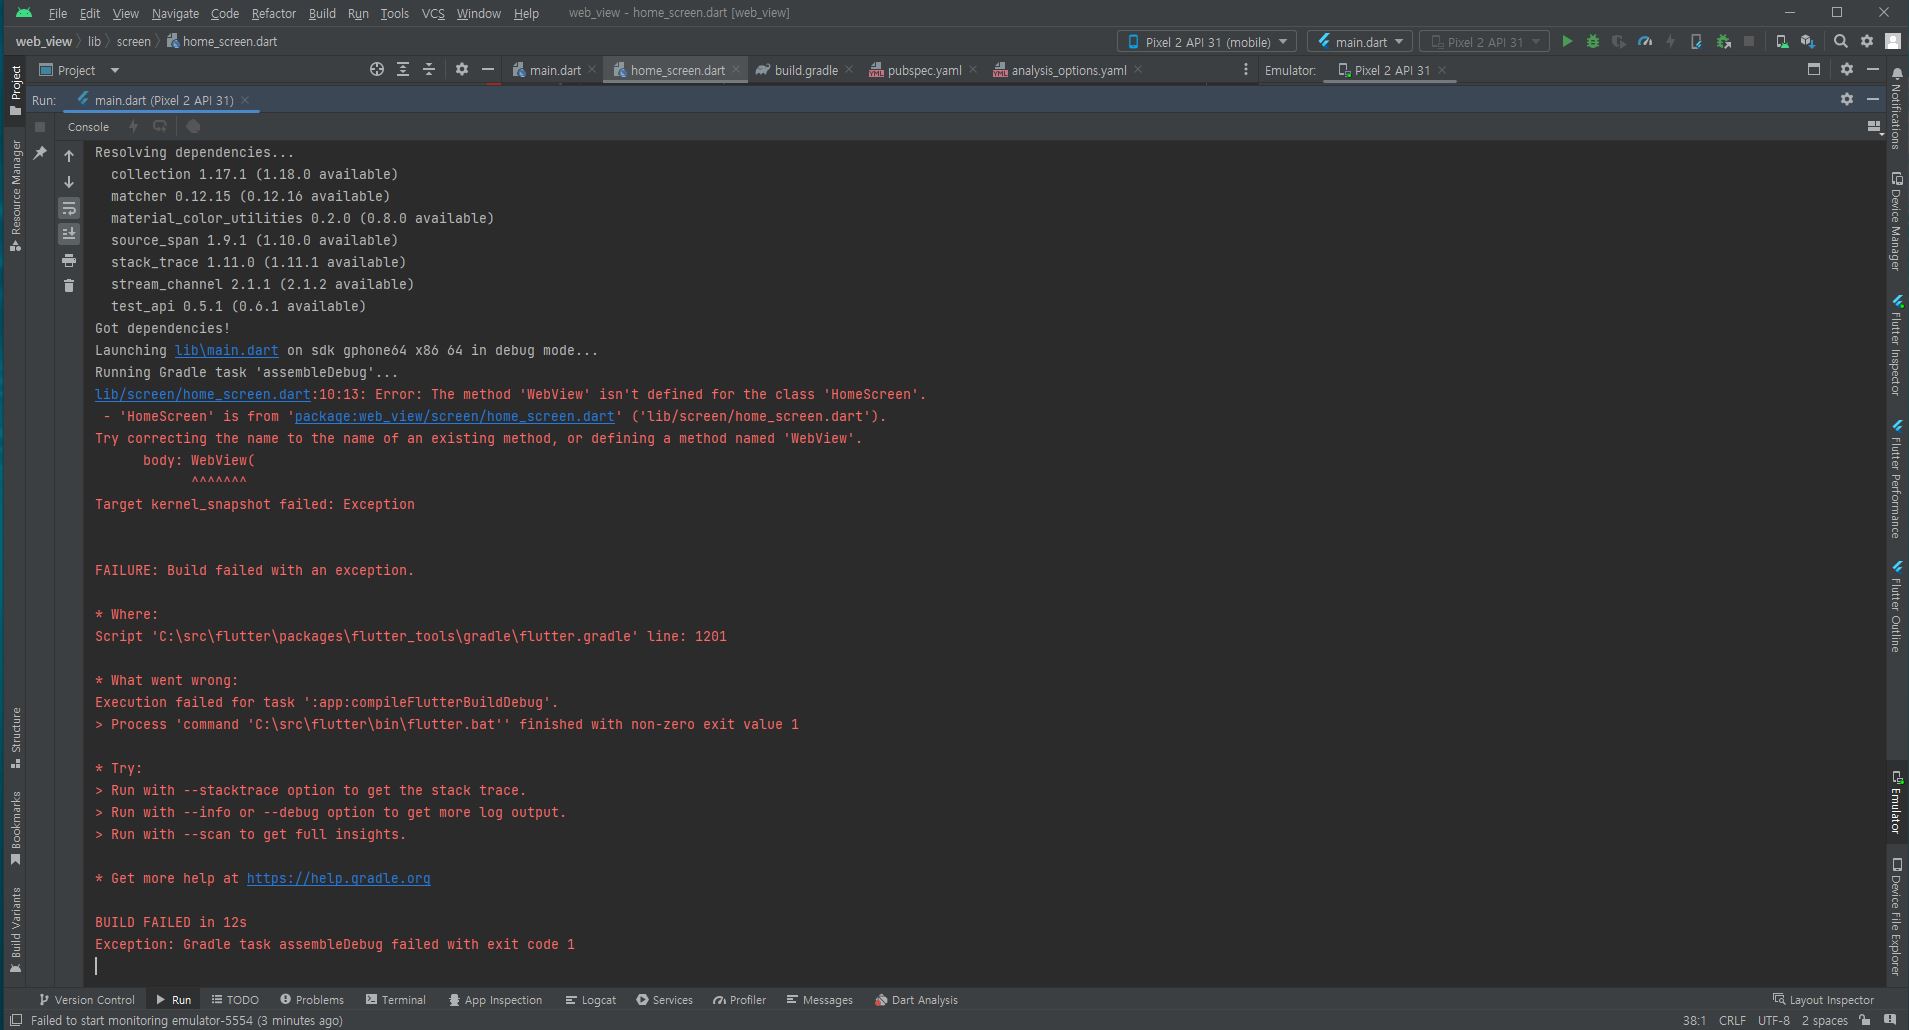Collapse all in the Project panel
The height and width of the screenshot is (1030, 1909).
click(429, 69)
